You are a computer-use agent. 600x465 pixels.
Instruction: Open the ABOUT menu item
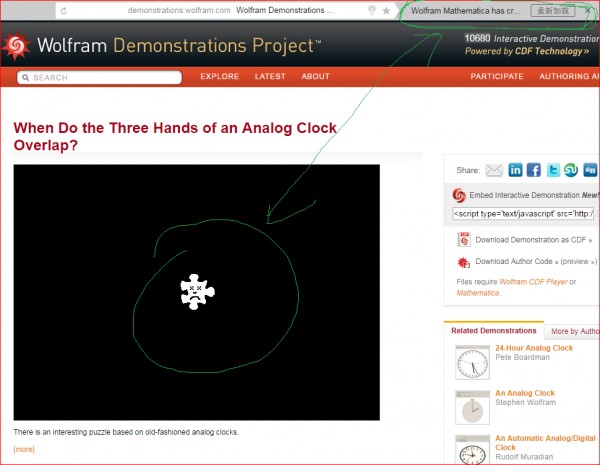[315, 77]
